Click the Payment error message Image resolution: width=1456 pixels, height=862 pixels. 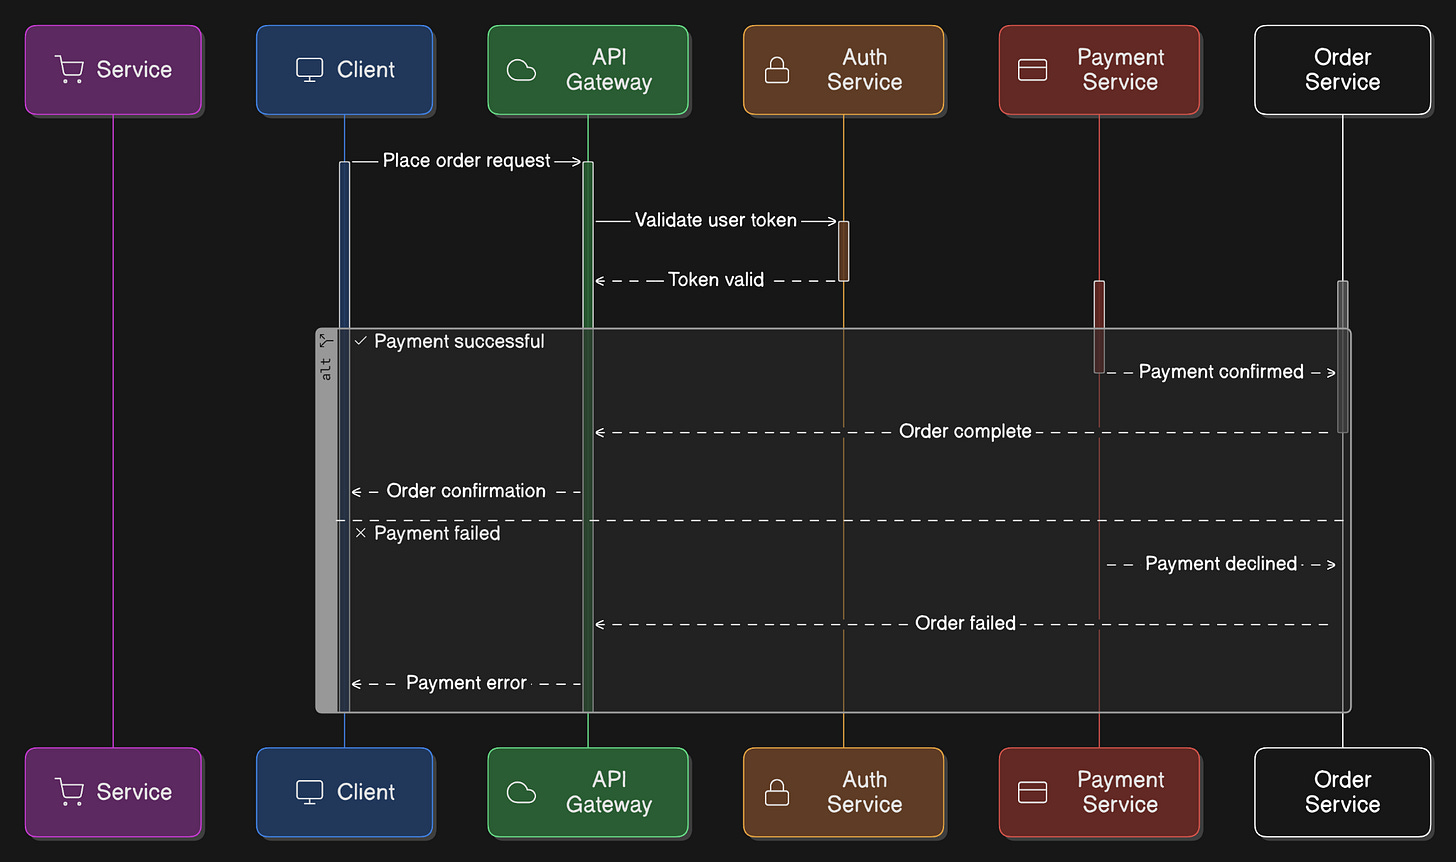tap(466, 683)
